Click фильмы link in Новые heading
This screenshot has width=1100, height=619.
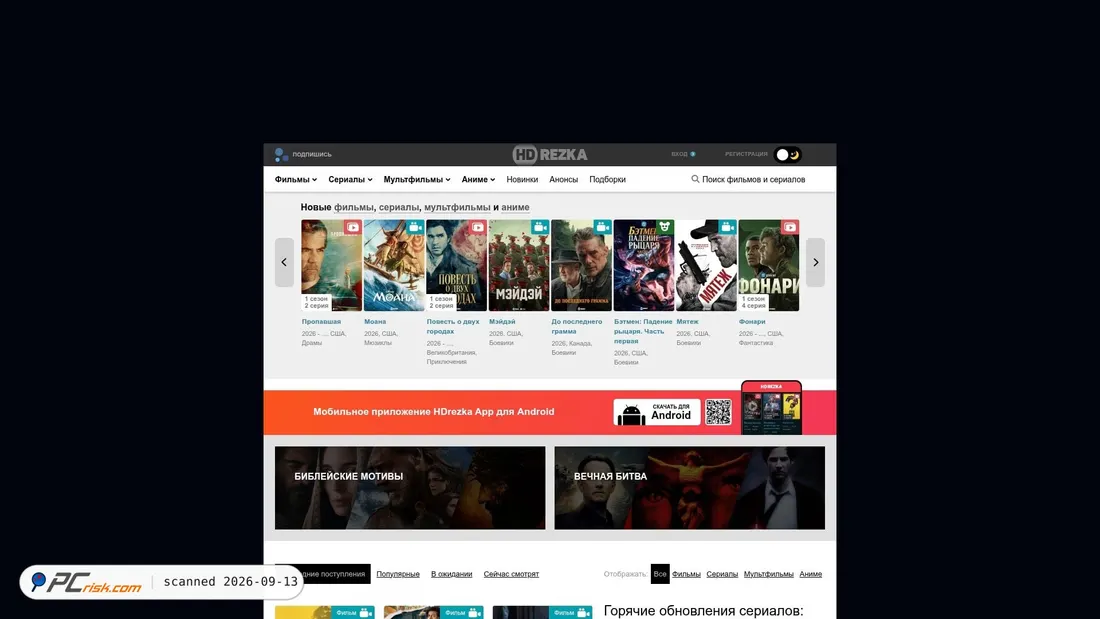click(x=354, y=207)
